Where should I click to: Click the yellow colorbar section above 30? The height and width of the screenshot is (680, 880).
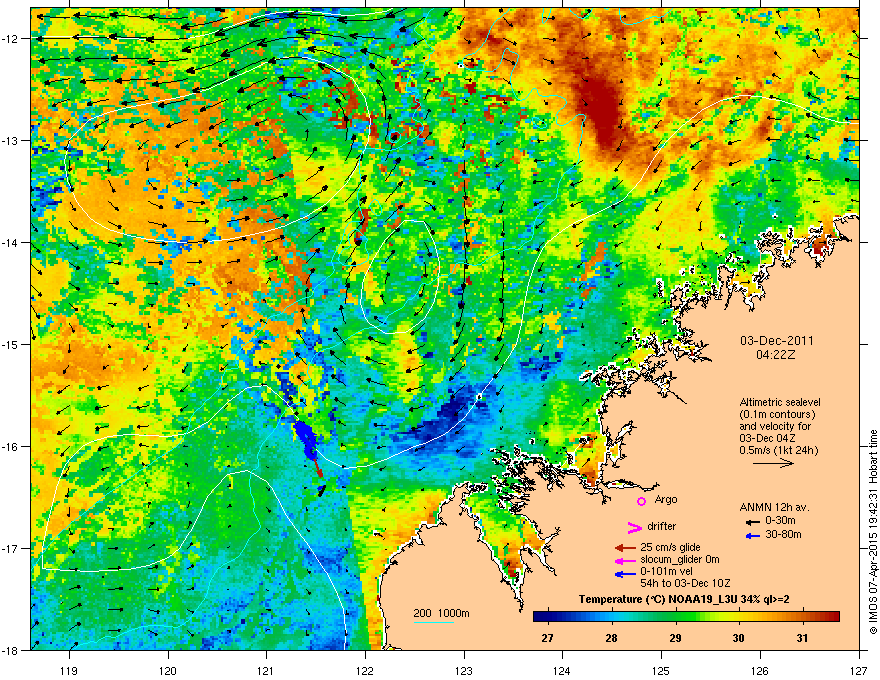click(x=739, y=617)
